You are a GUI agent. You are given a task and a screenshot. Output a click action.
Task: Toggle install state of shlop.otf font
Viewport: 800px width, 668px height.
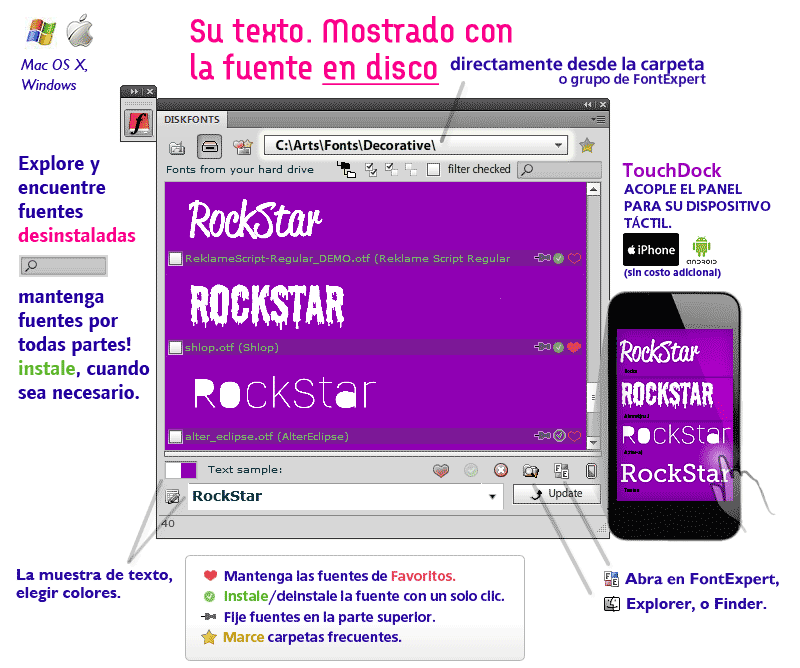point(559,348)
